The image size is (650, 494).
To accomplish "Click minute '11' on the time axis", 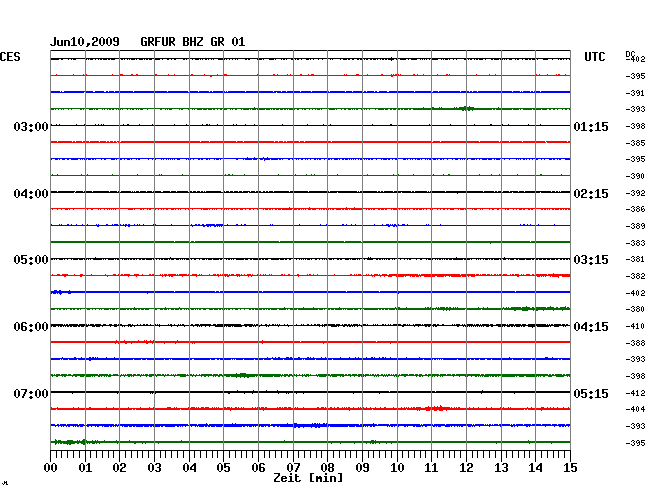I will 431,468.
